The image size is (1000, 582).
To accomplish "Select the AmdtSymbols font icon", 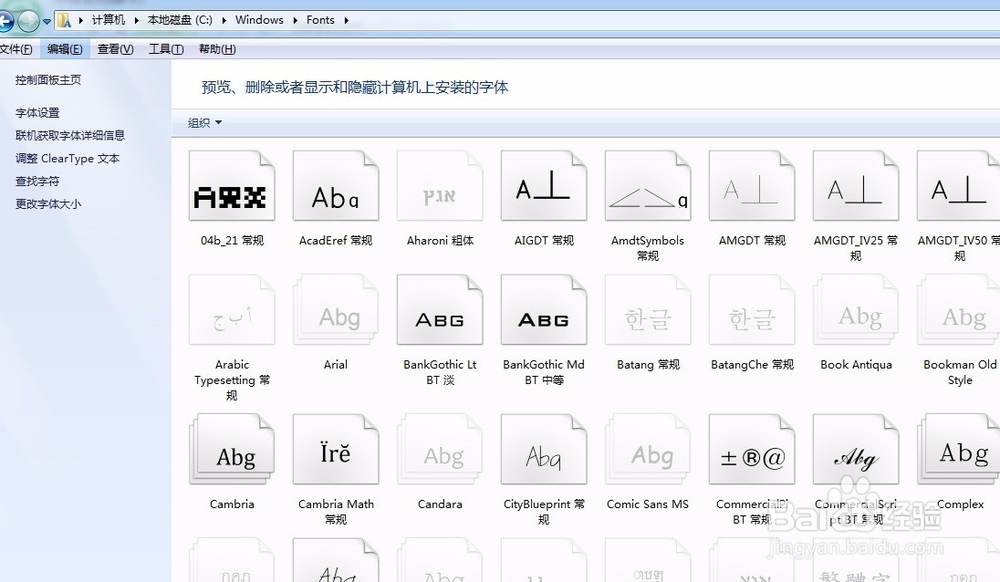I will click(x=648, y=186).
